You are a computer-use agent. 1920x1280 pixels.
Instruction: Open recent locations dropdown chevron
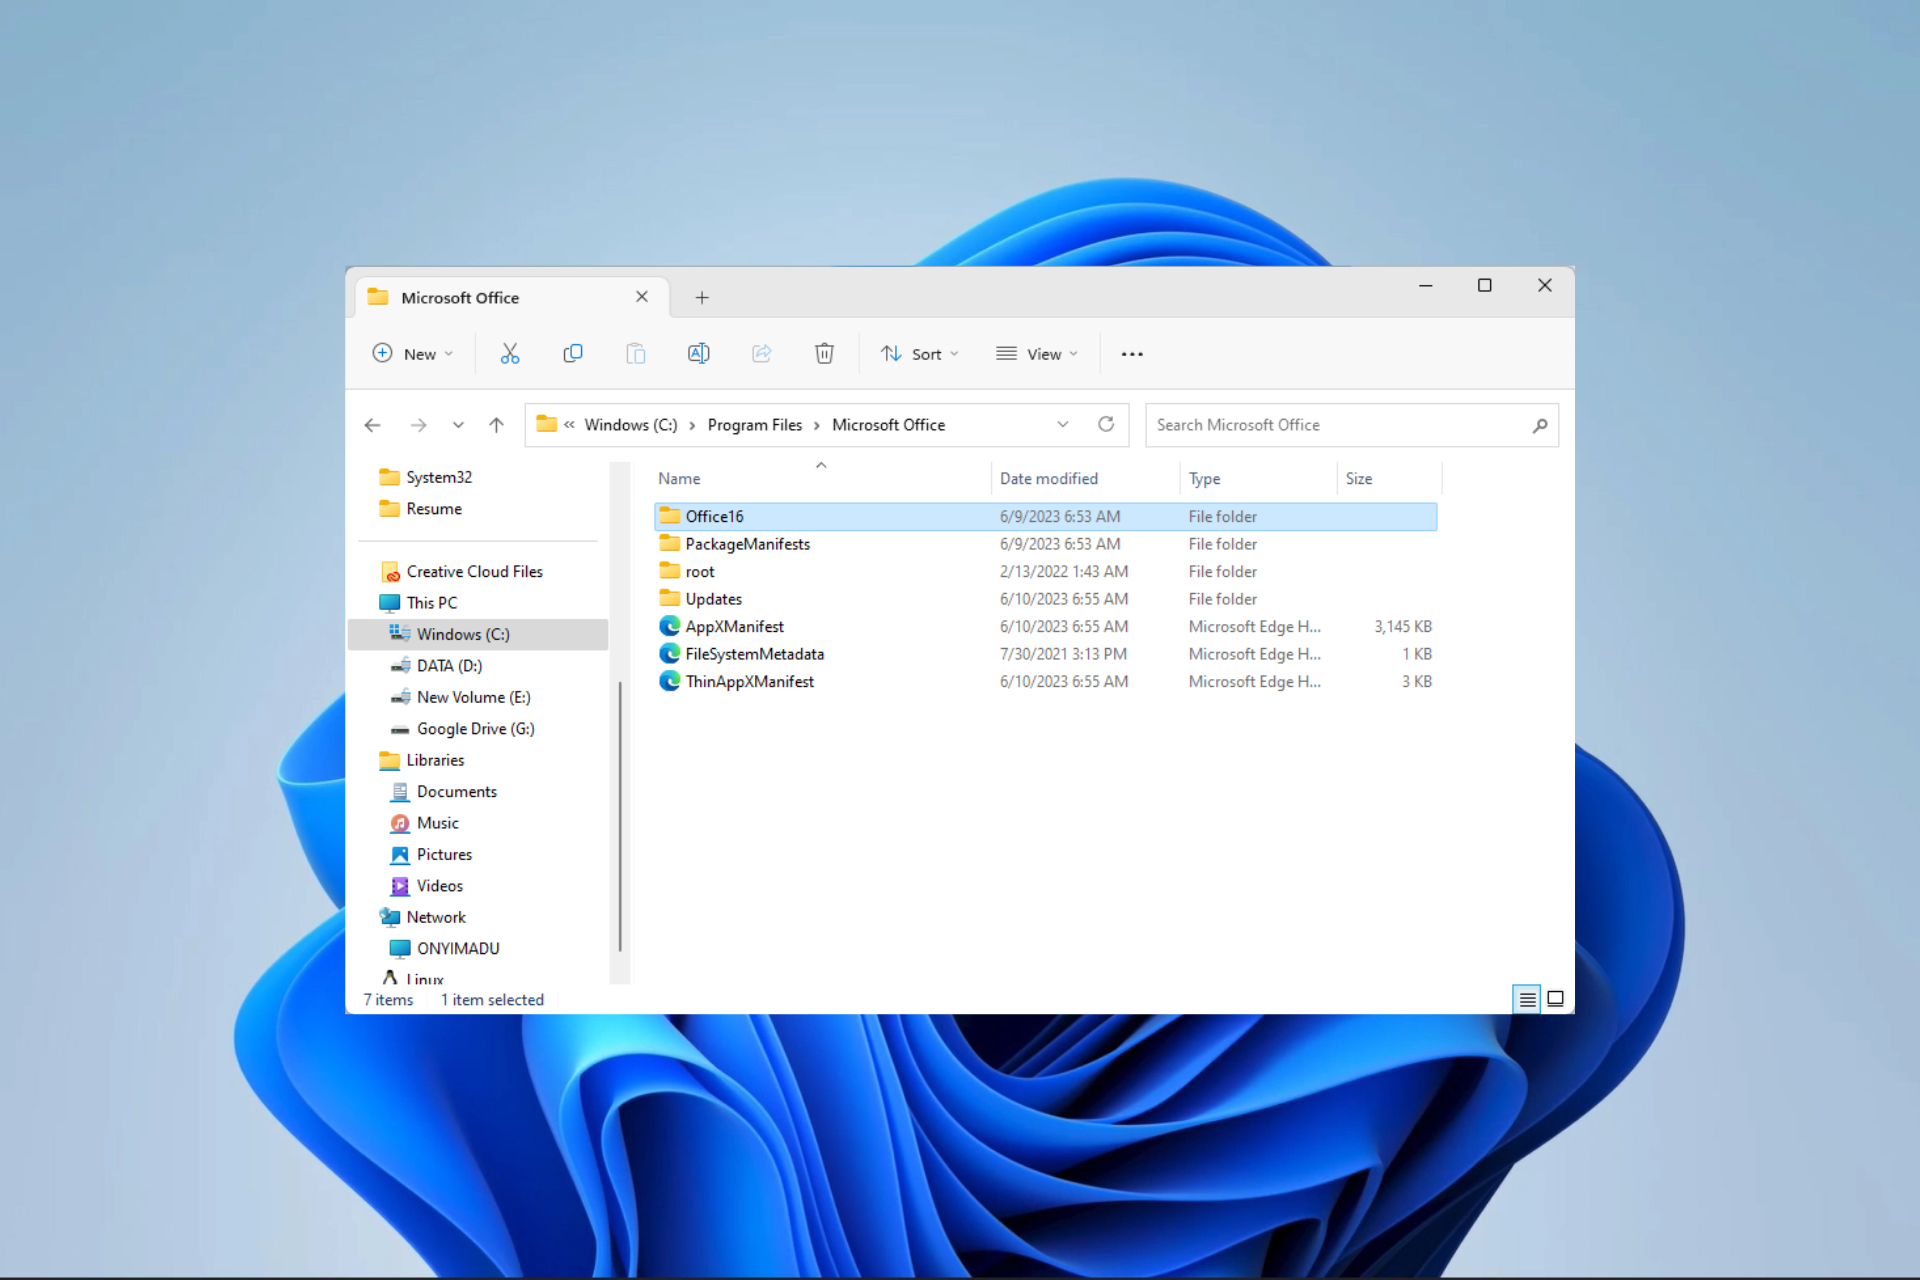point(458,425)
